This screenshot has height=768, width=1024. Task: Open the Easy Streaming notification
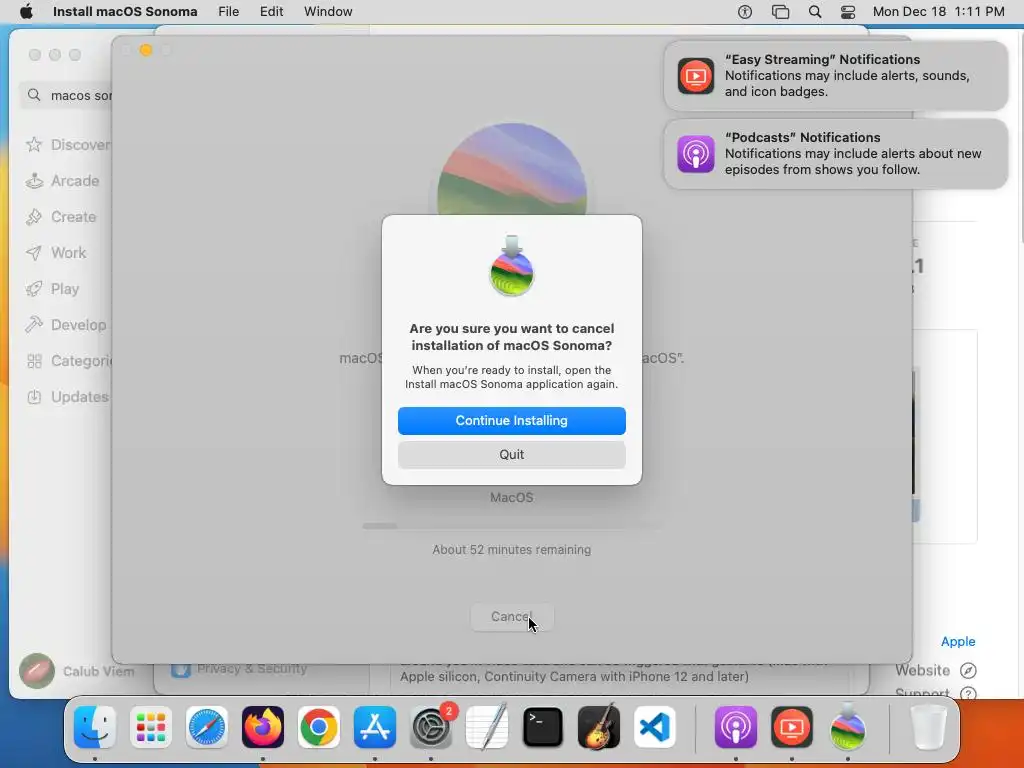tap(836, 76)
